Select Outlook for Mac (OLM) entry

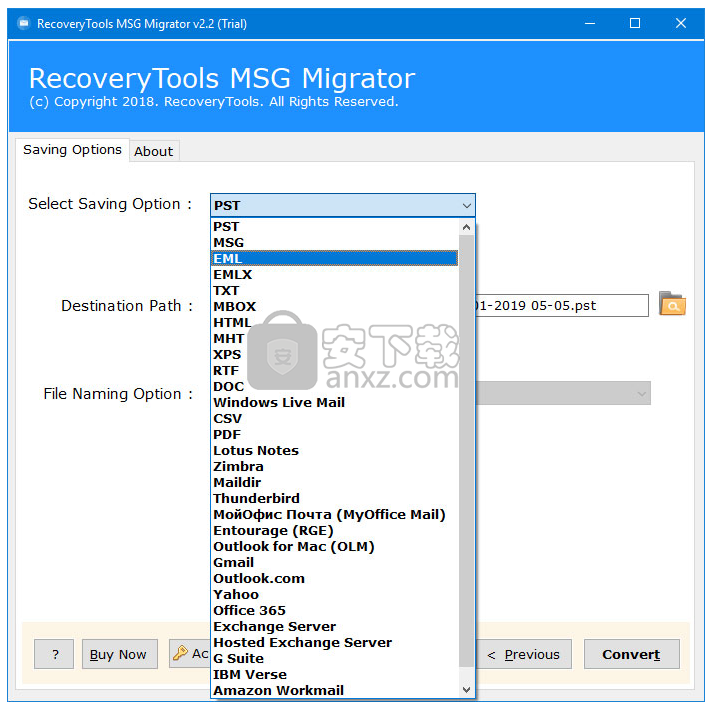point(335,546)
